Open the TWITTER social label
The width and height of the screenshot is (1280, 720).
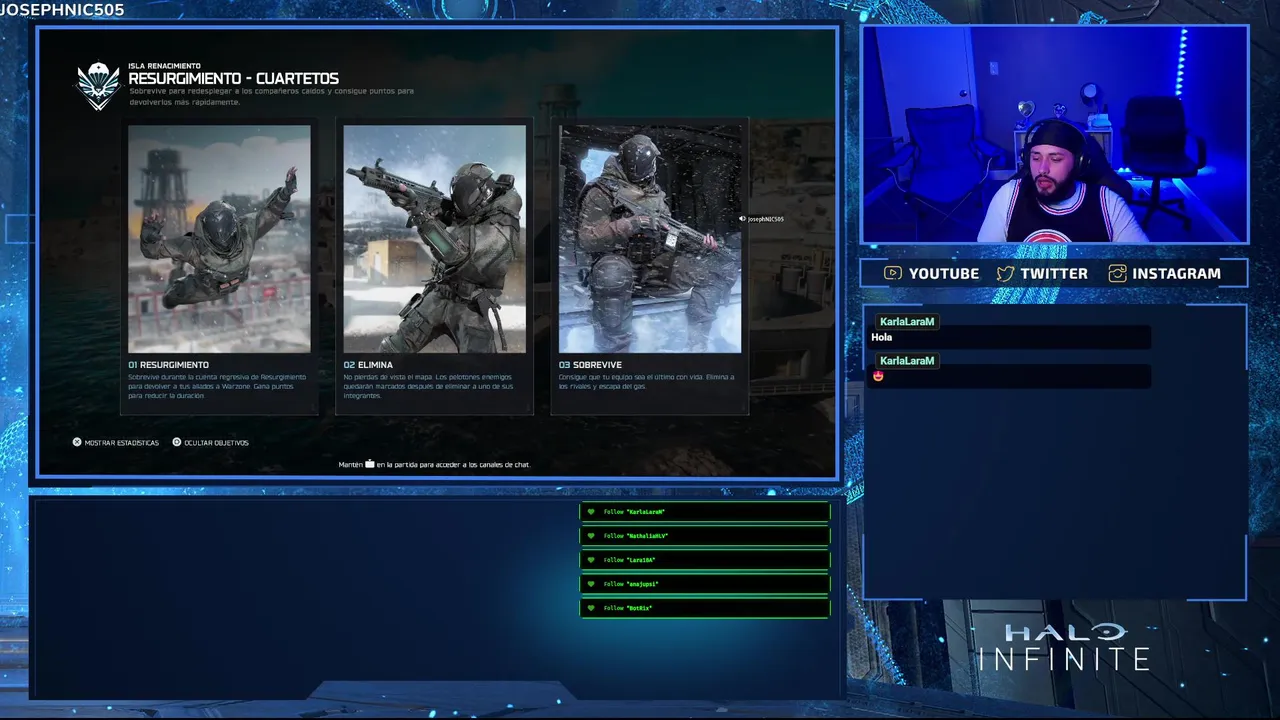[1054, 273]
